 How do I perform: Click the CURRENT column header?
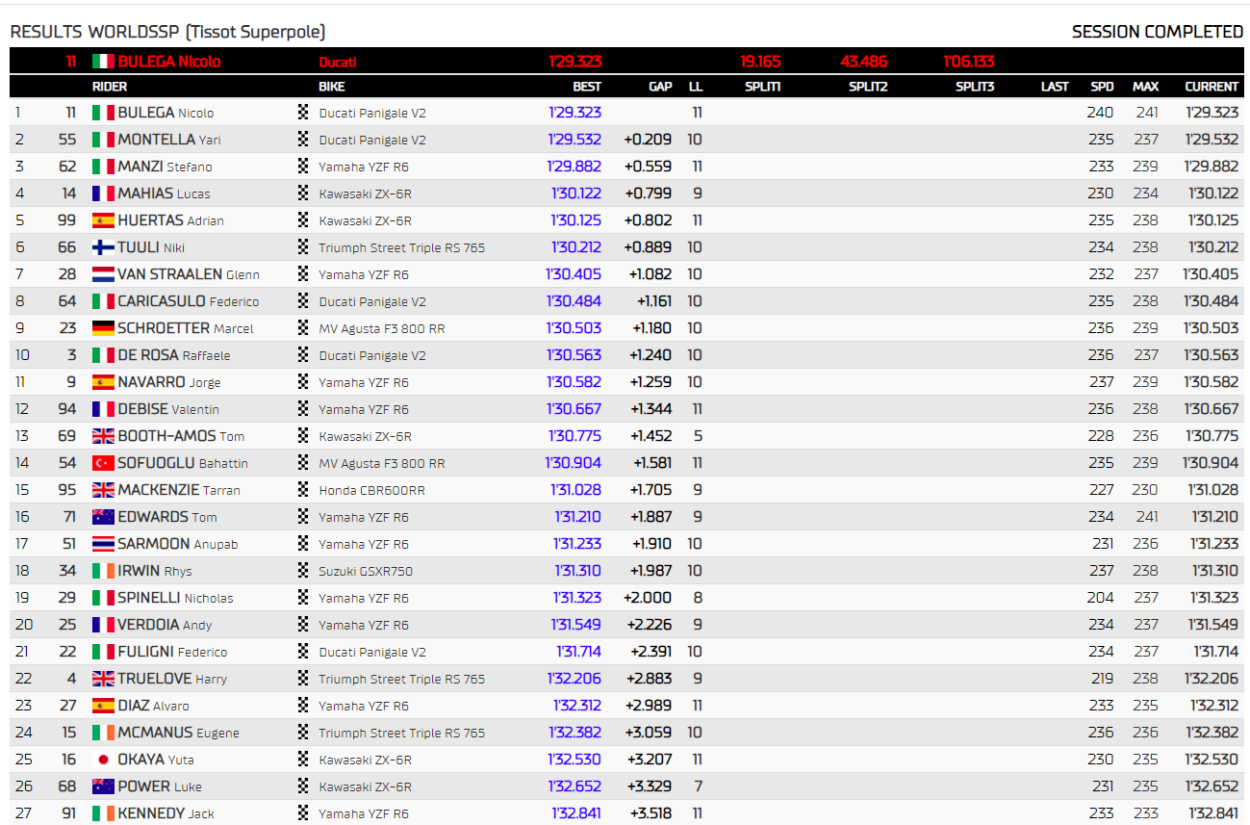[1211, 87]
